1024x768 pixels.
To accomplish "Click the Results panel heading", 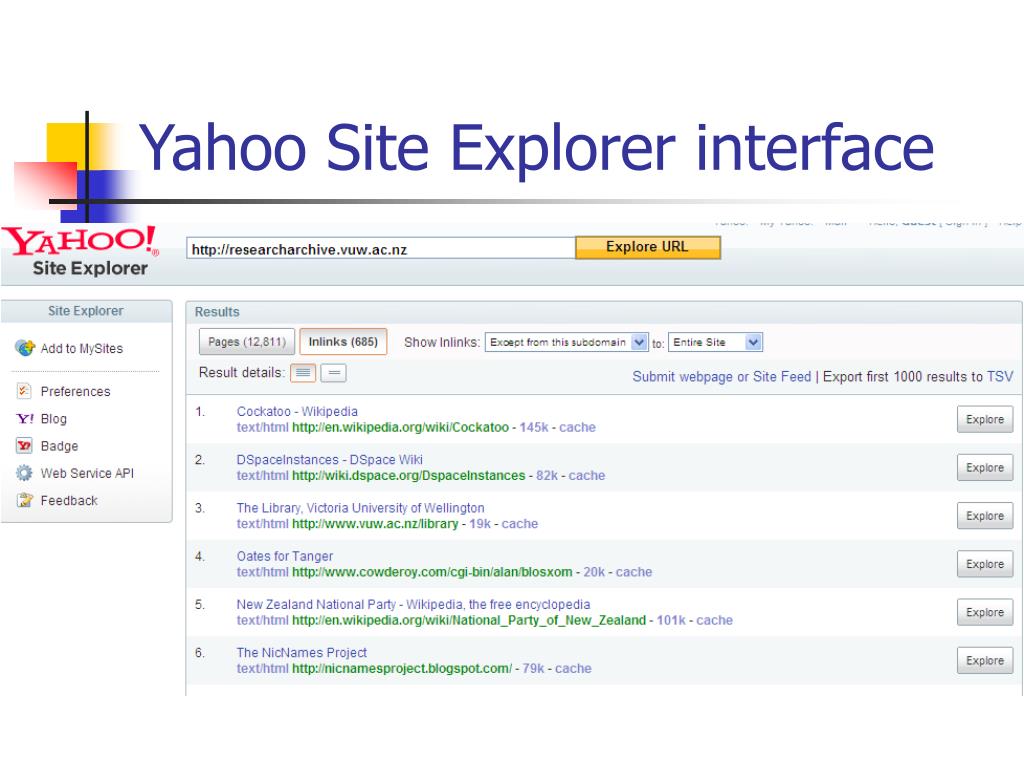I will 217,312.
